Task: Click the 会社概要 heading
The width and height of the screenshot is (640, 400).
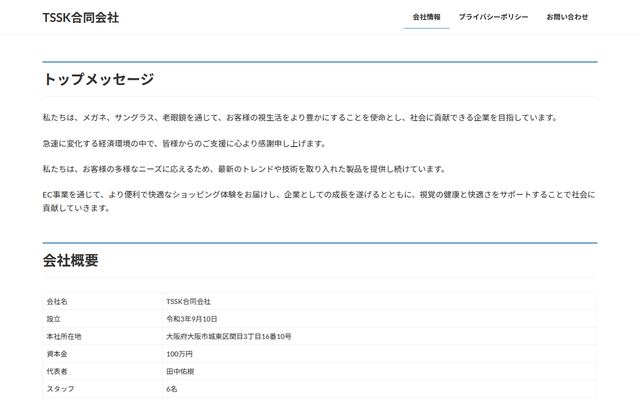Action: (71, 260)
